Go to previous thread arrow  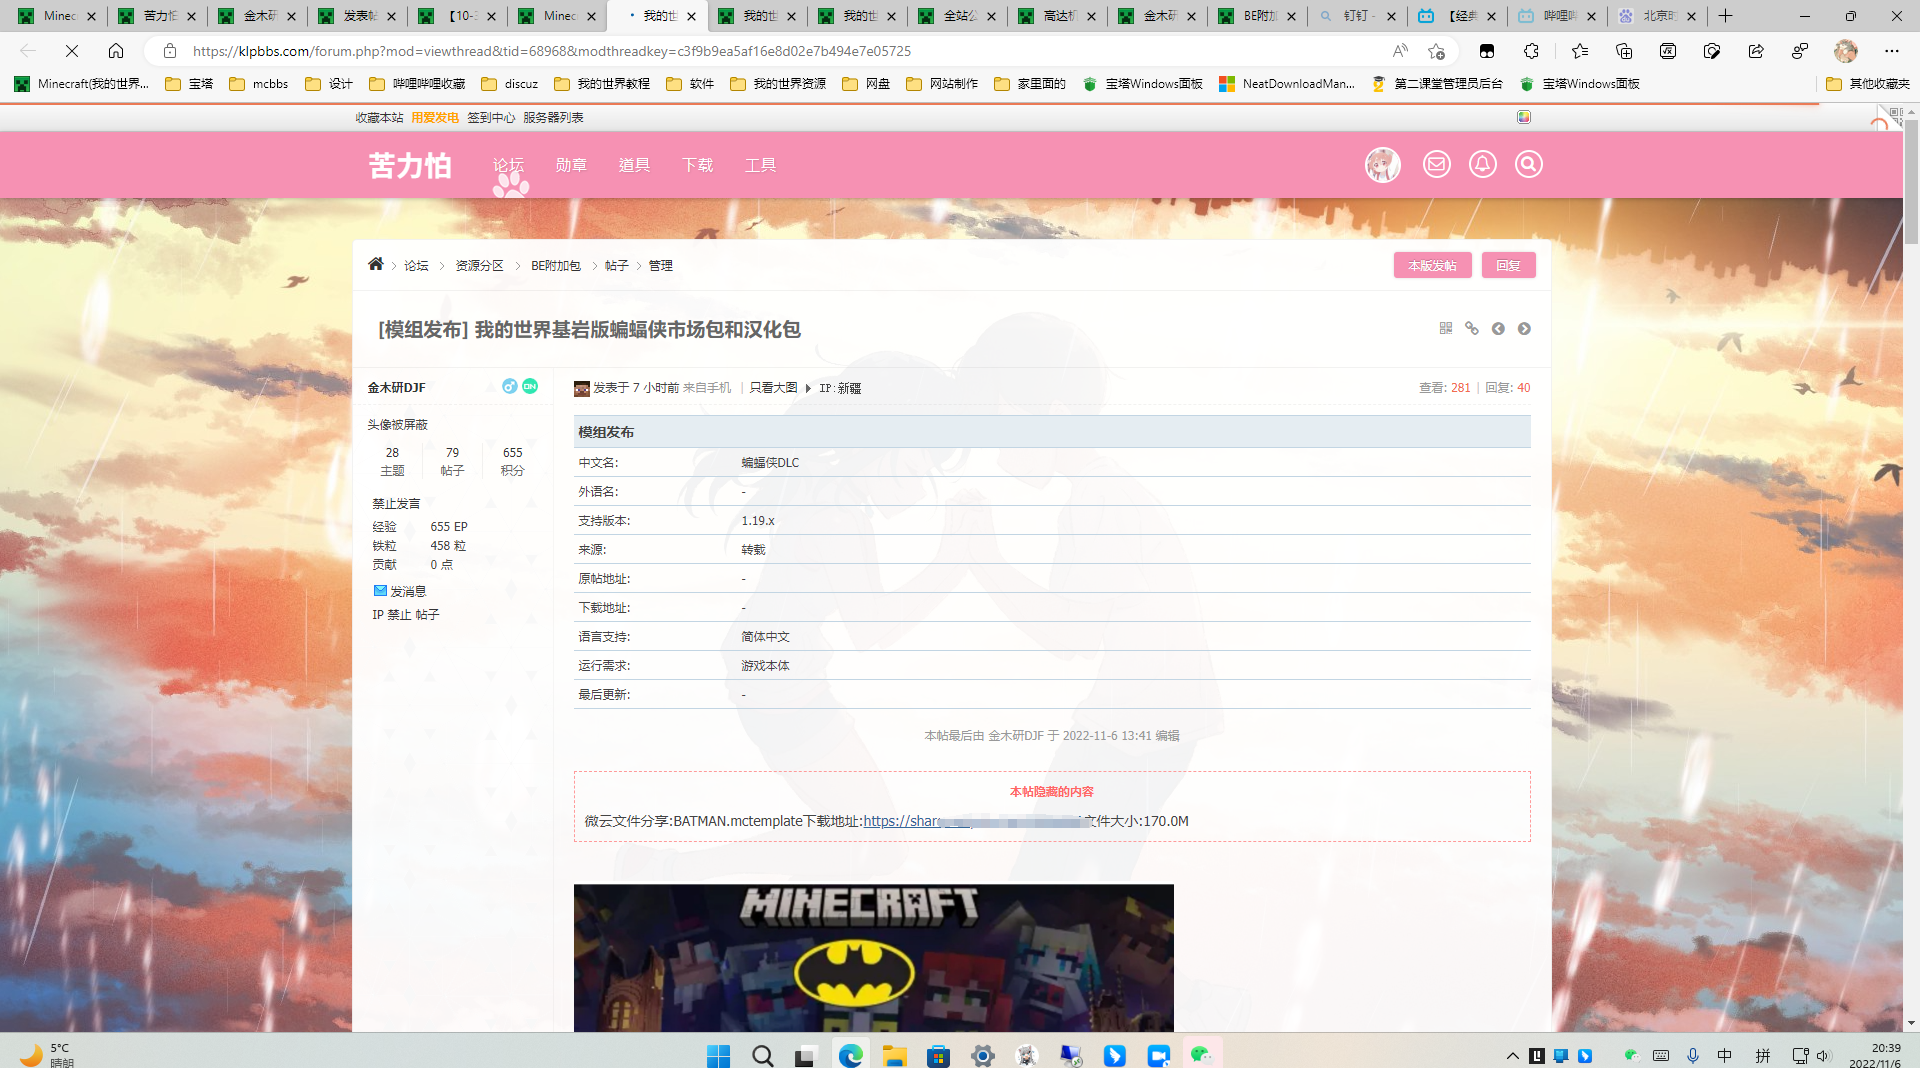(1498, 328)
